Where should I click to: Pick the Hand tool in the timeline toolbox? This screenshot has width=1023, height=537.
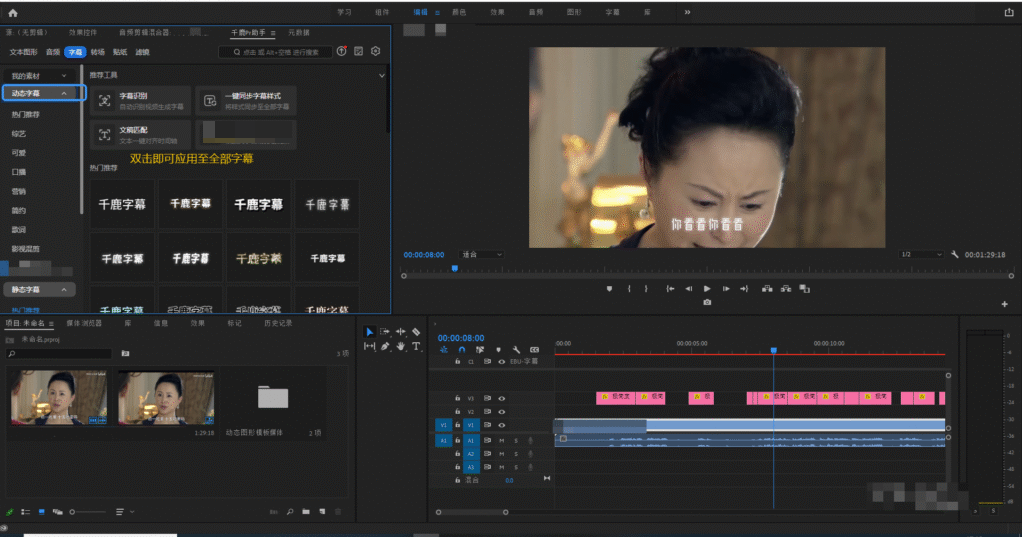tap(400, 347)
